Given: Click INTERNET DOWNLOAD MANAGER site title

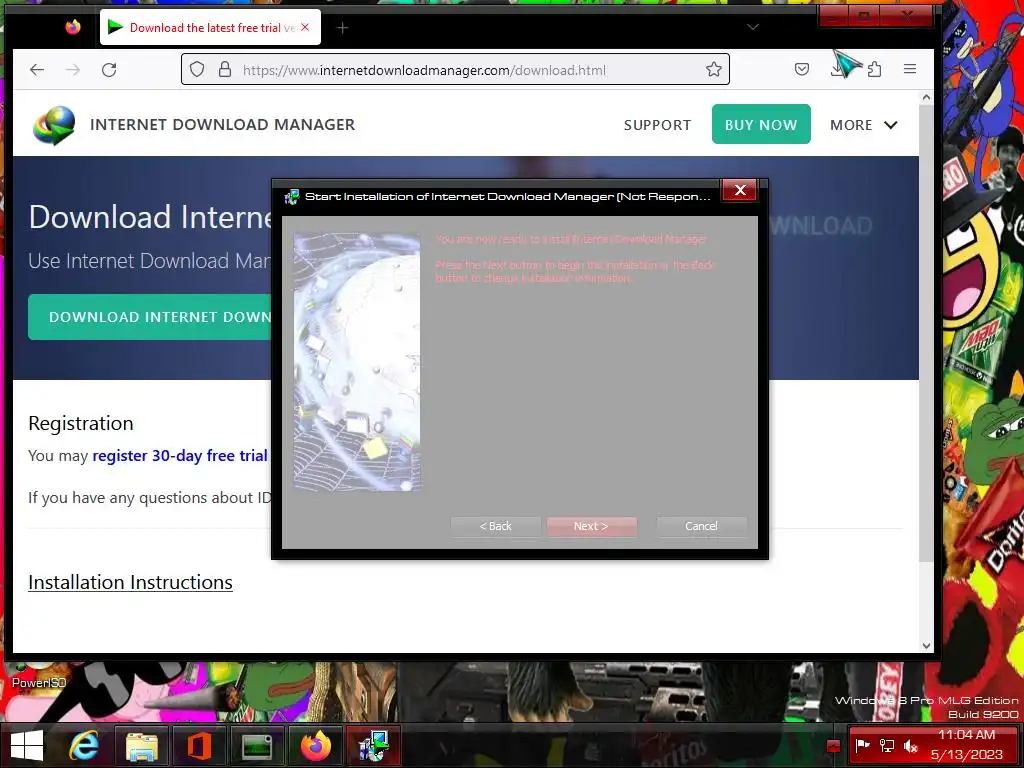Looking at the screenshot, I should tap(223, 125).
